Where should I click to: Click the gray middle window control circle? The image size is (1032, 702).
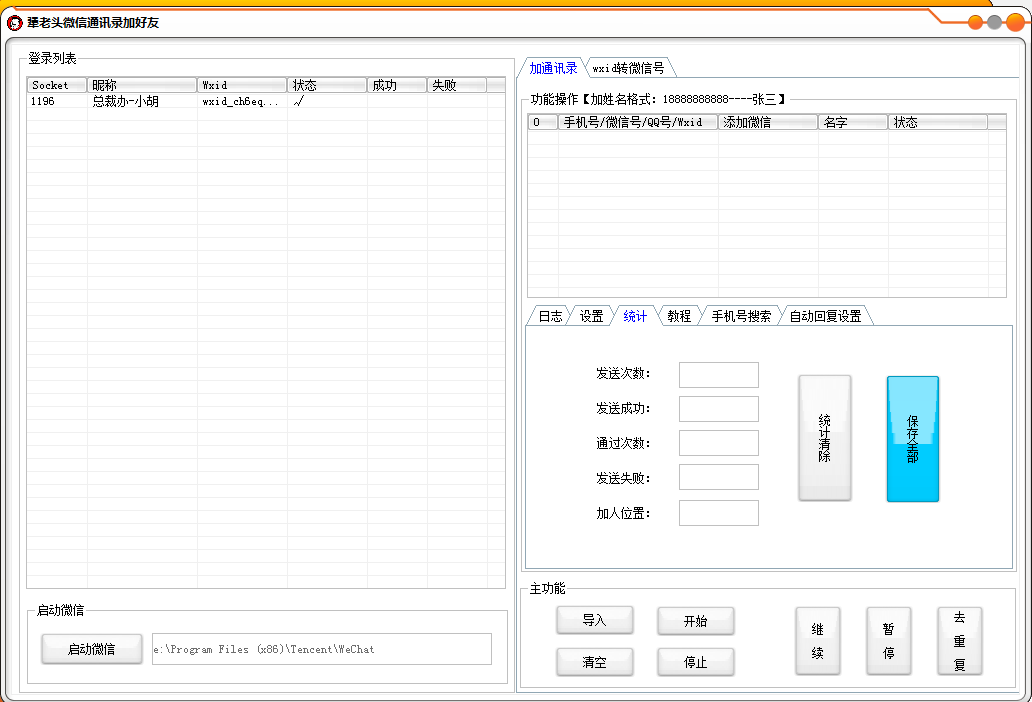coord(994,23)
